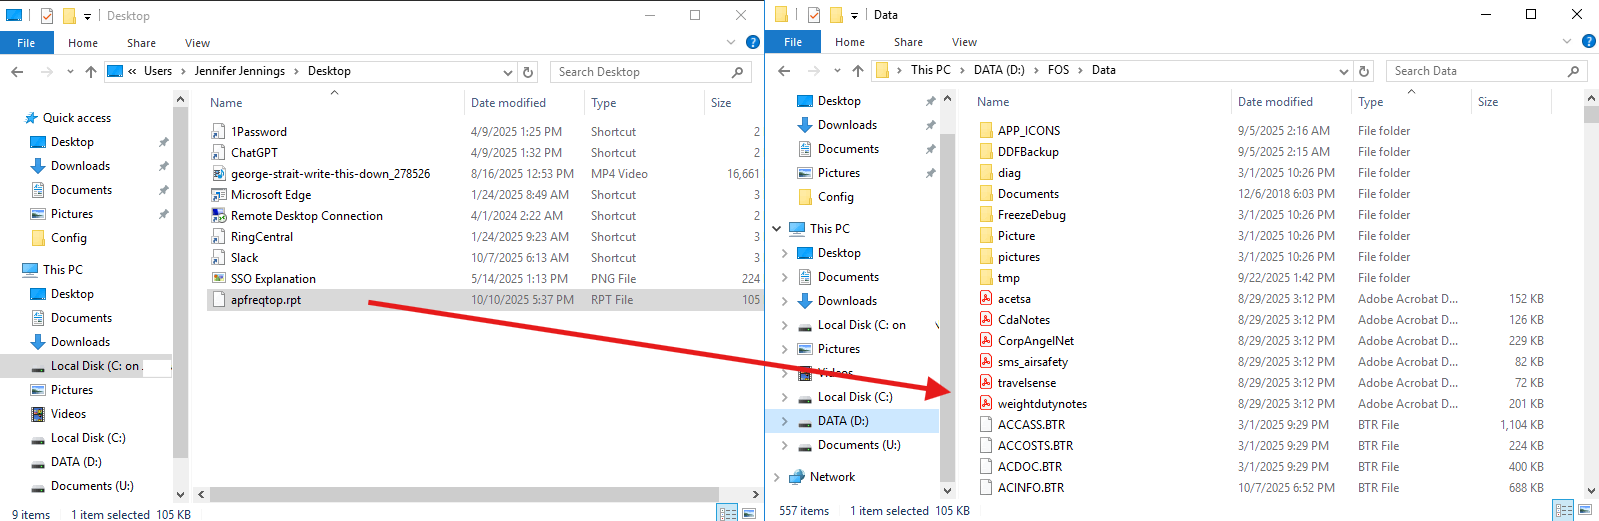1599x521 pixels.
Task: Click the Help icon in the Desktop window
Action: click(x=753, y=43)
